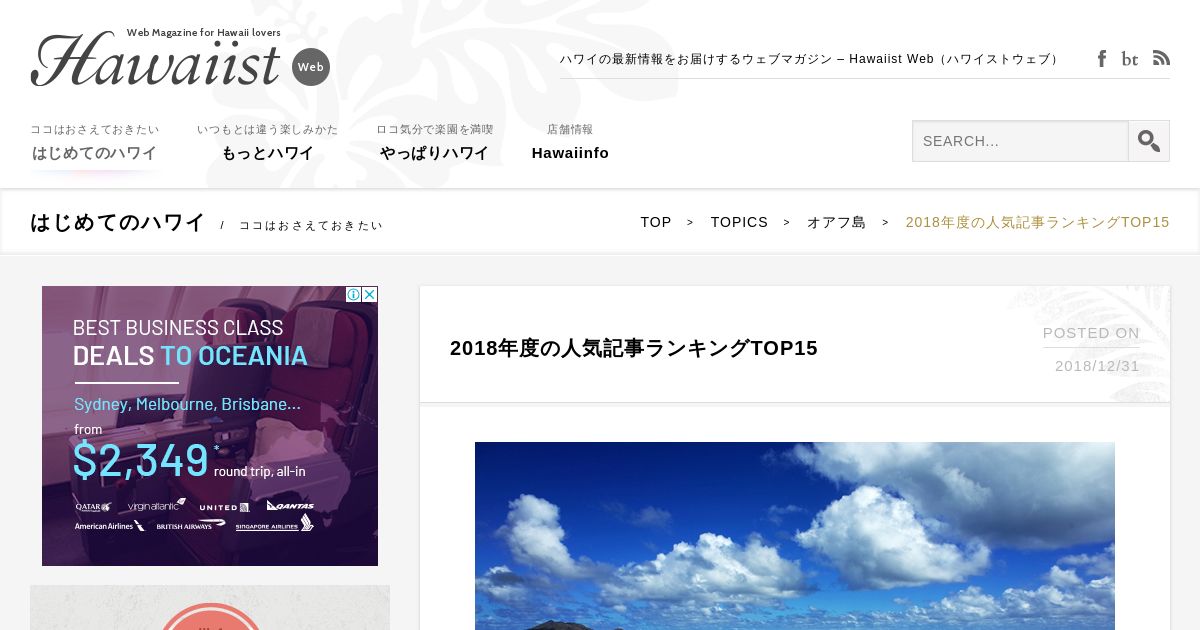1200x630 pixels.
Task: Click the magnifying glass search button
Action: pos(1149,141)
